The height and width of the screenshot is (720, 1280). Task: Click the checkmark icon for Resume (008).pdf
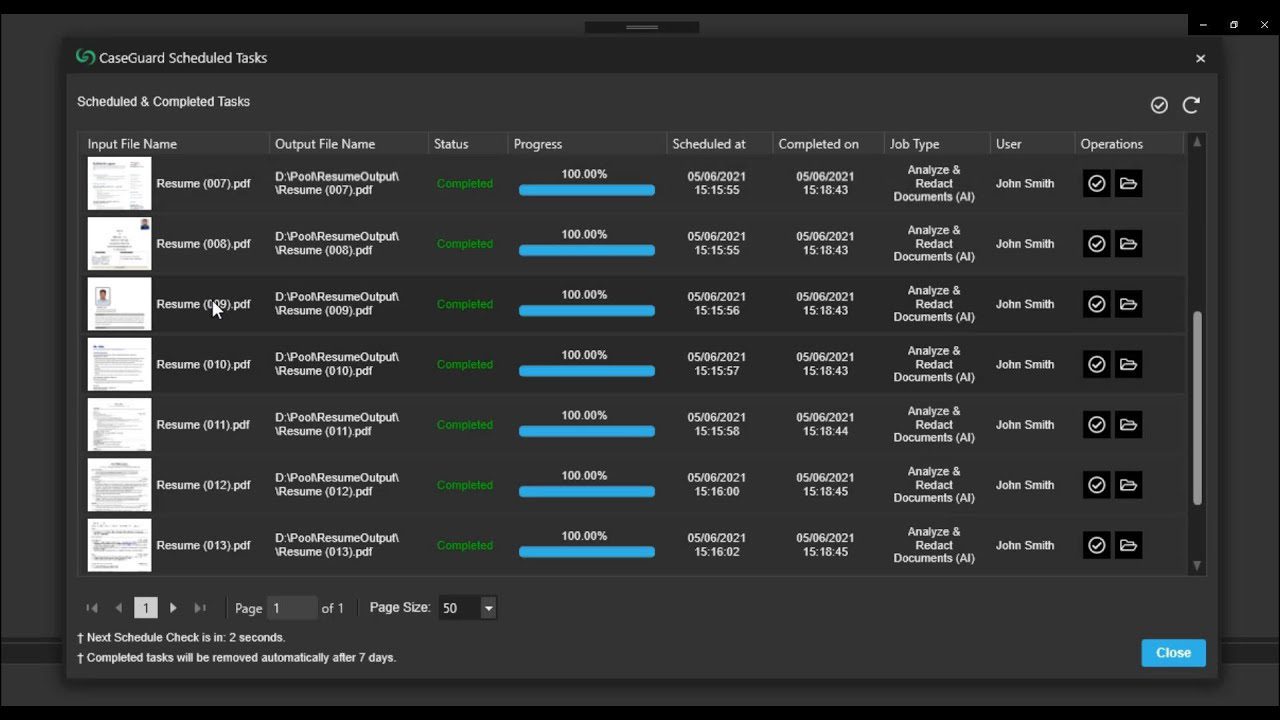tap(1097, 244)
